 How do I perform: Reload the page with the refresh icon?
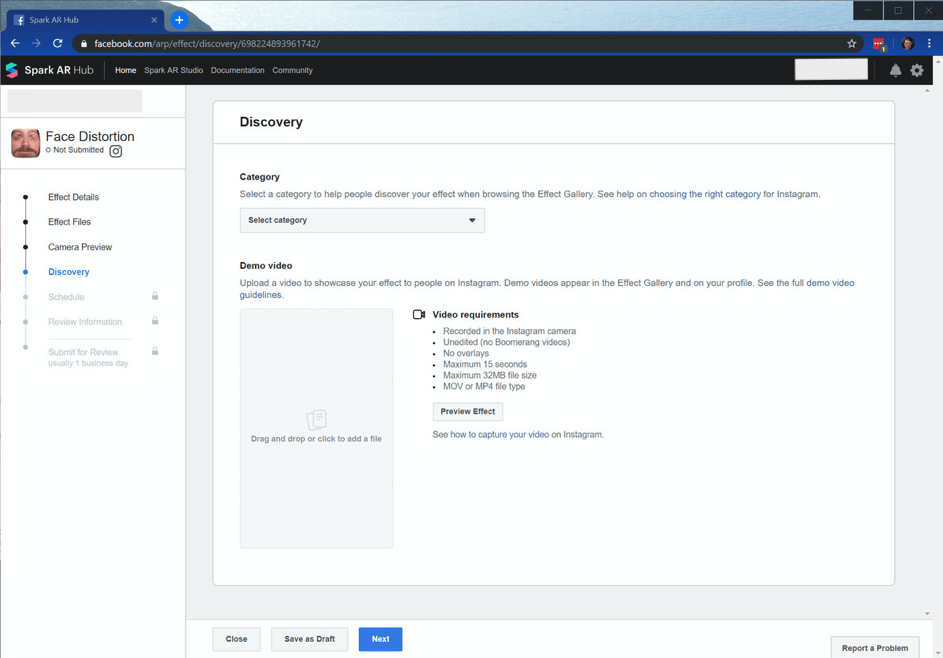coord(58,43)
